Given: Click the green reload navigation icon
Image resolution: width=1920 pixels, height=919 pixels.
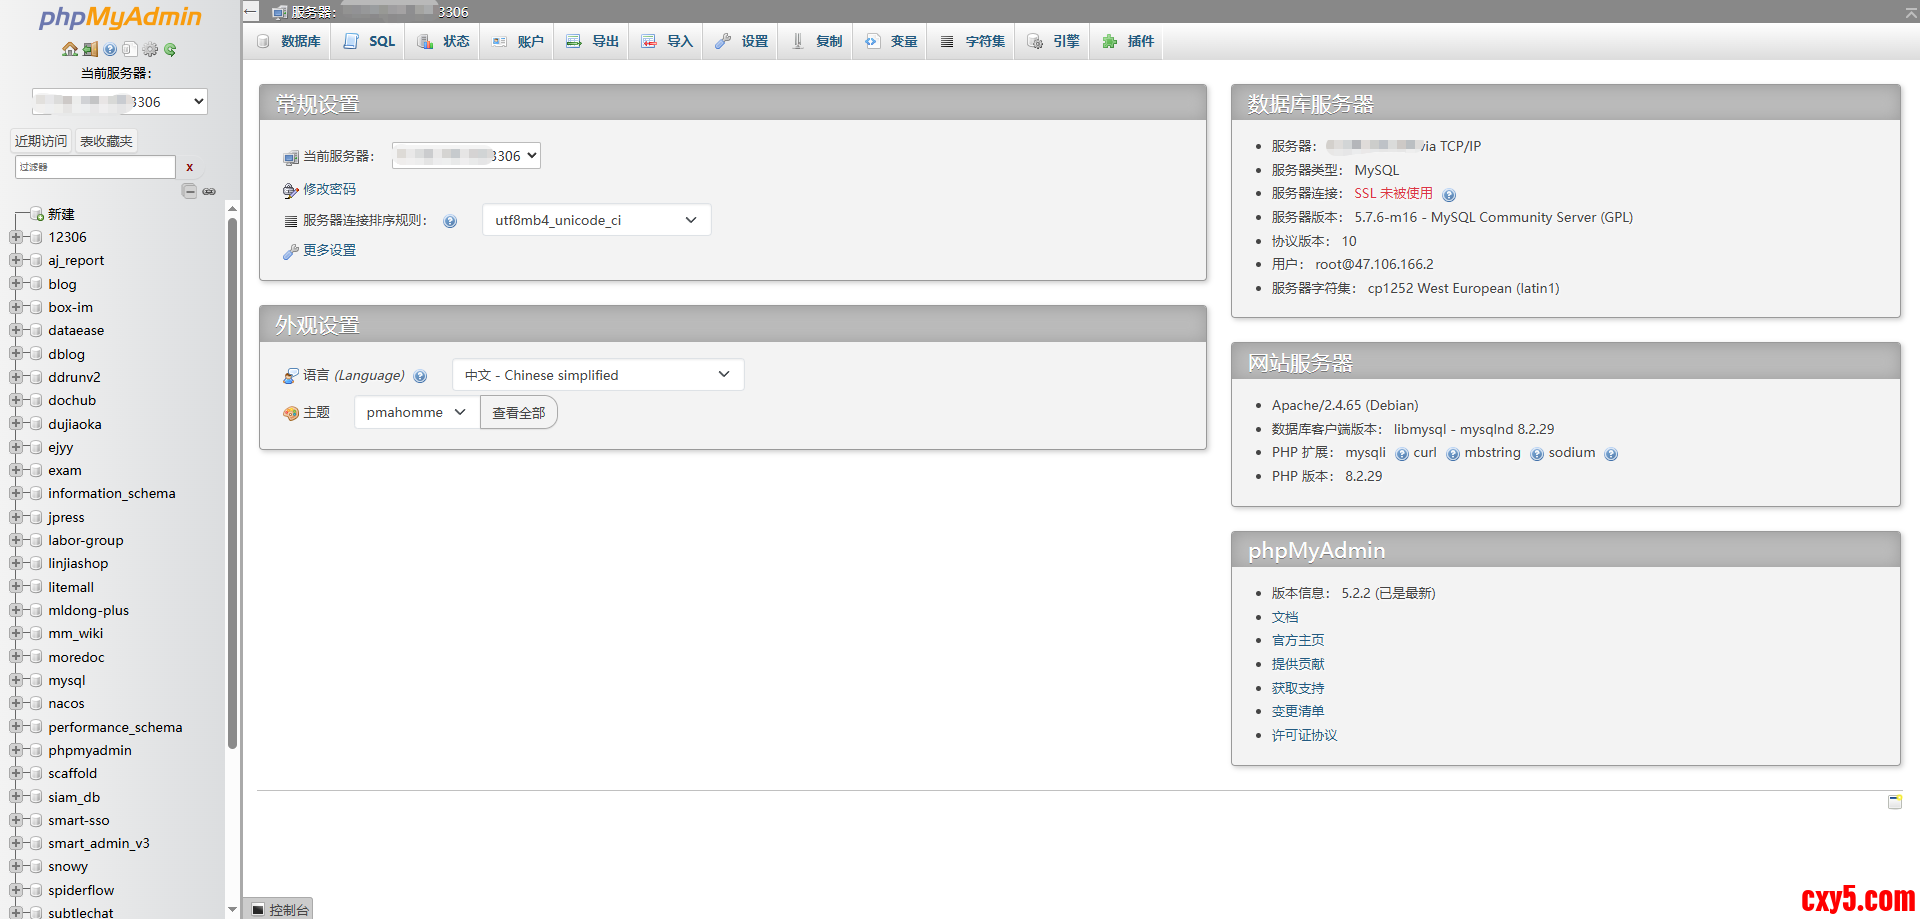Looking at the screenshot, I should coord(170,49).
